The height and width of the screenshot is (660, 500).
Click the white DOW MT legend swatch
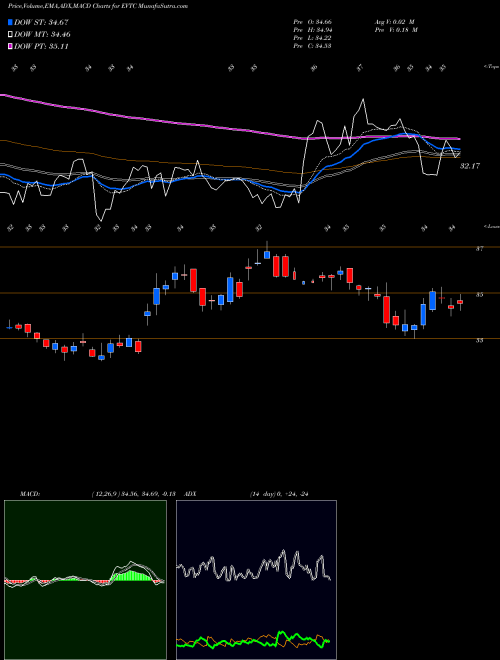click(11, 35)
